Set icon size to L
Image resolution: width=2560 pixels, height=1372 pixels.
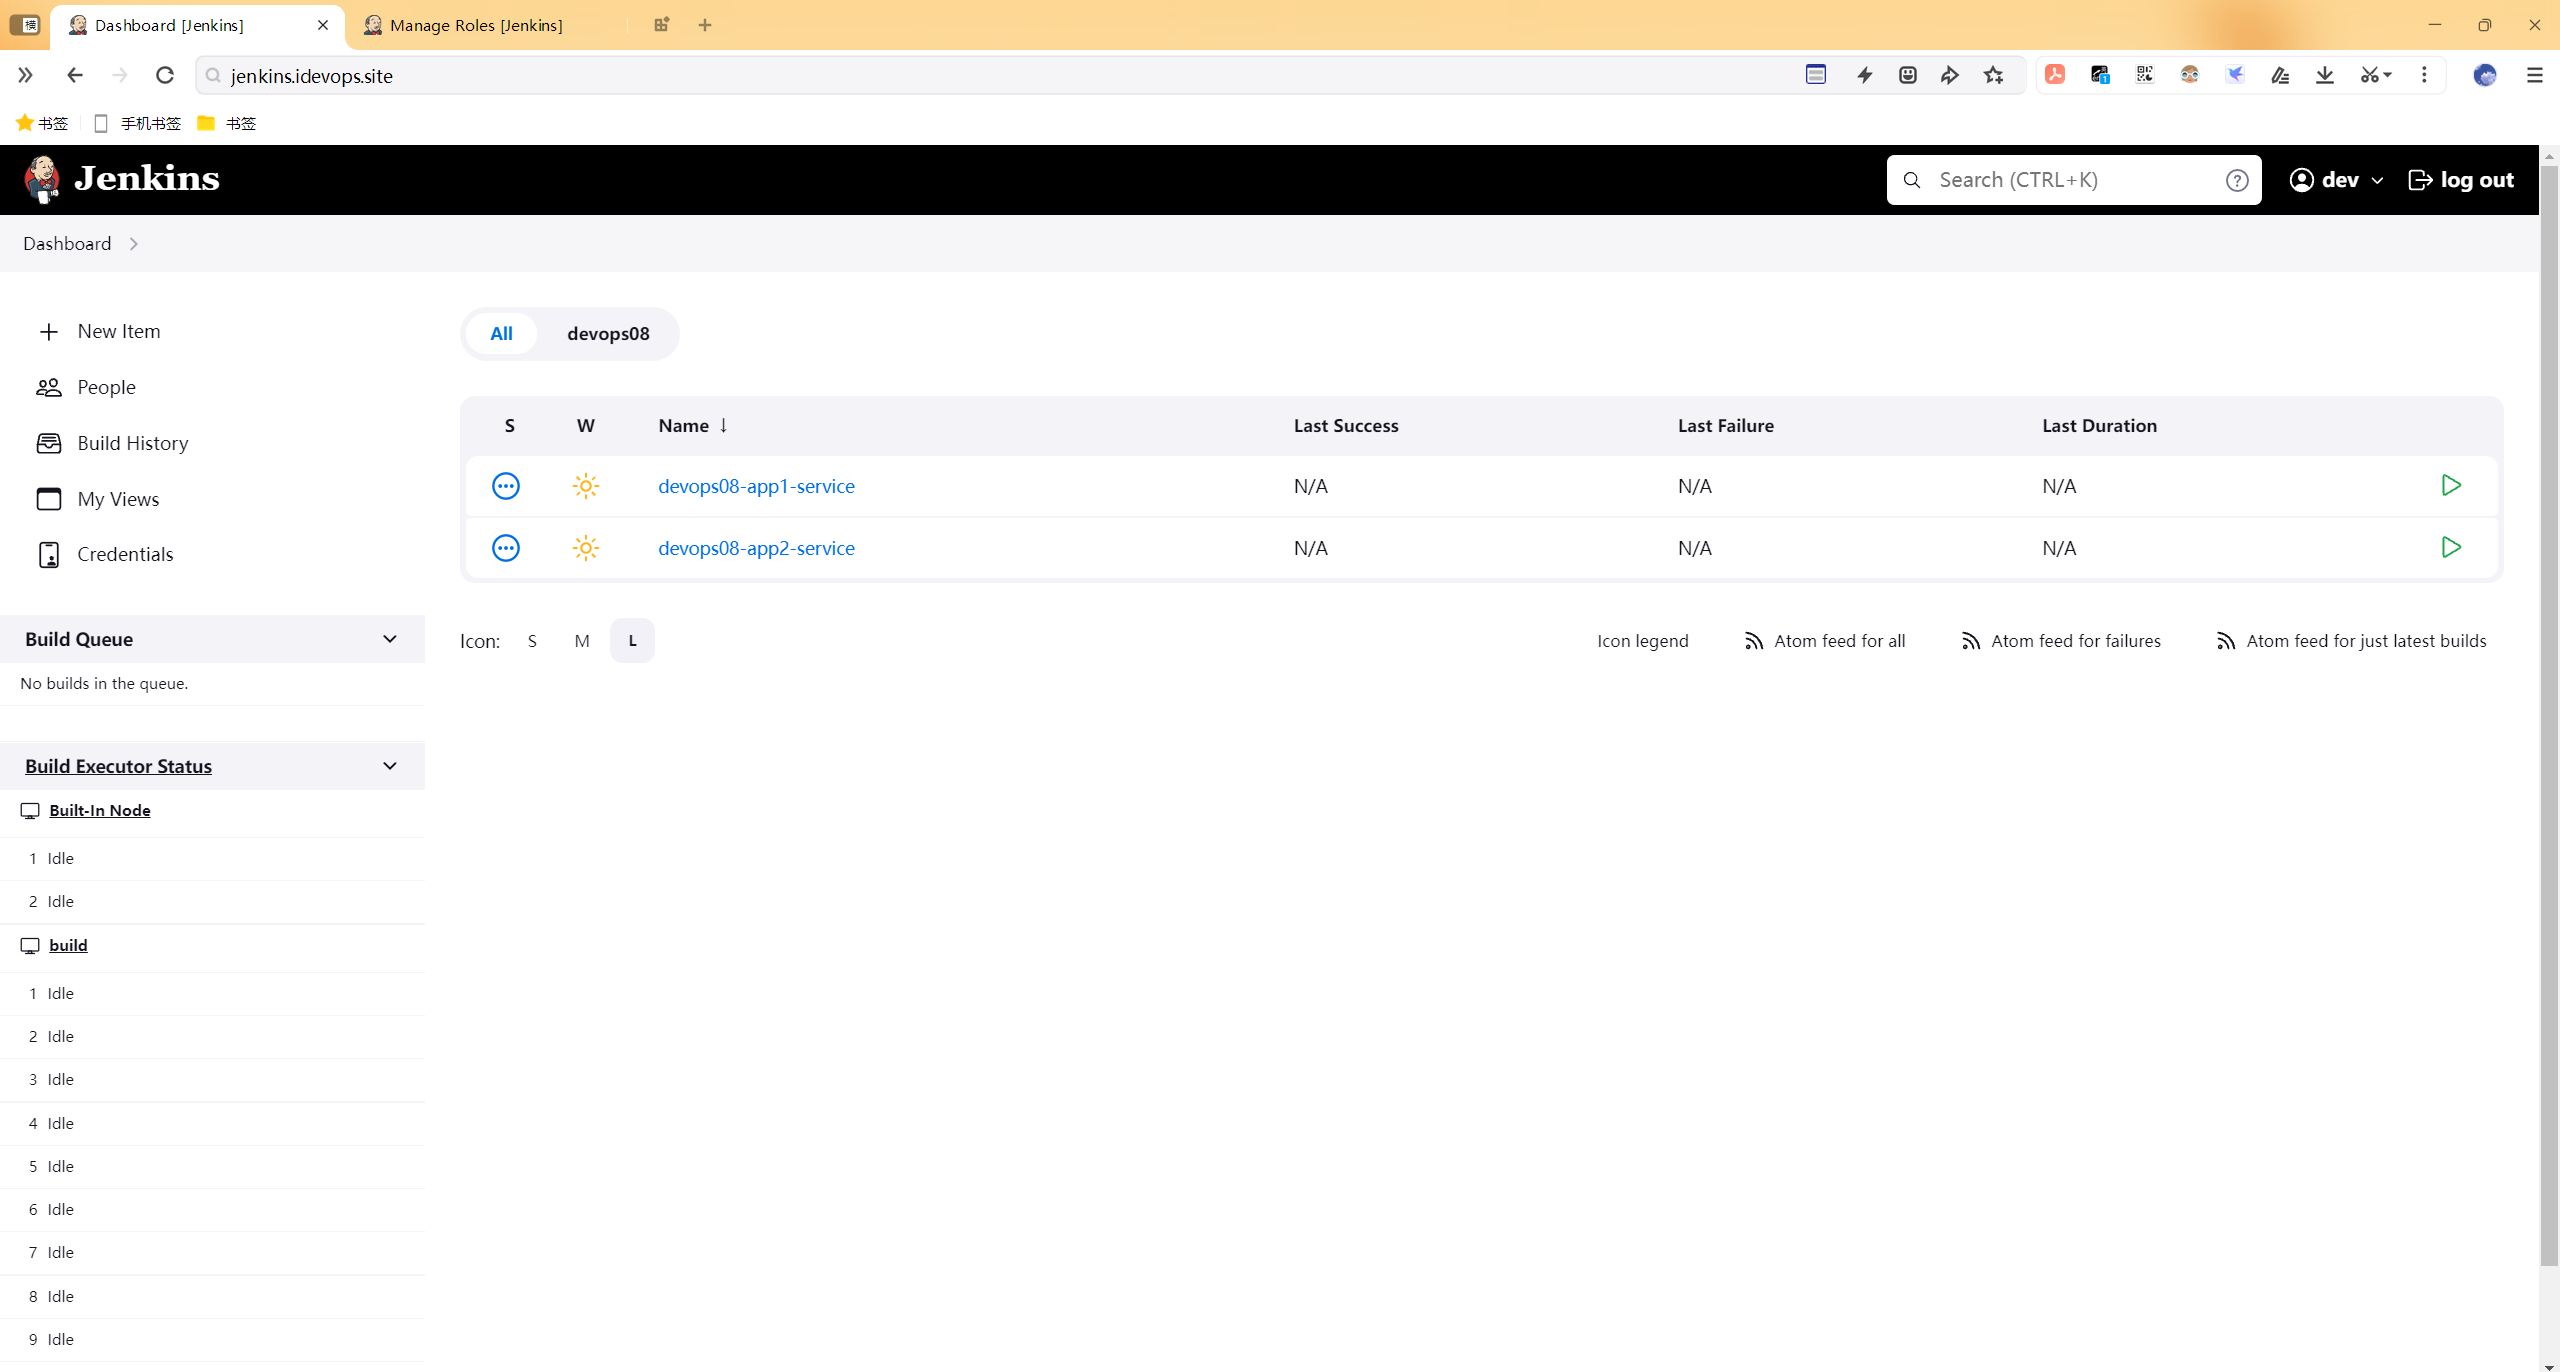pyautogui.click(x=632, y=641)
